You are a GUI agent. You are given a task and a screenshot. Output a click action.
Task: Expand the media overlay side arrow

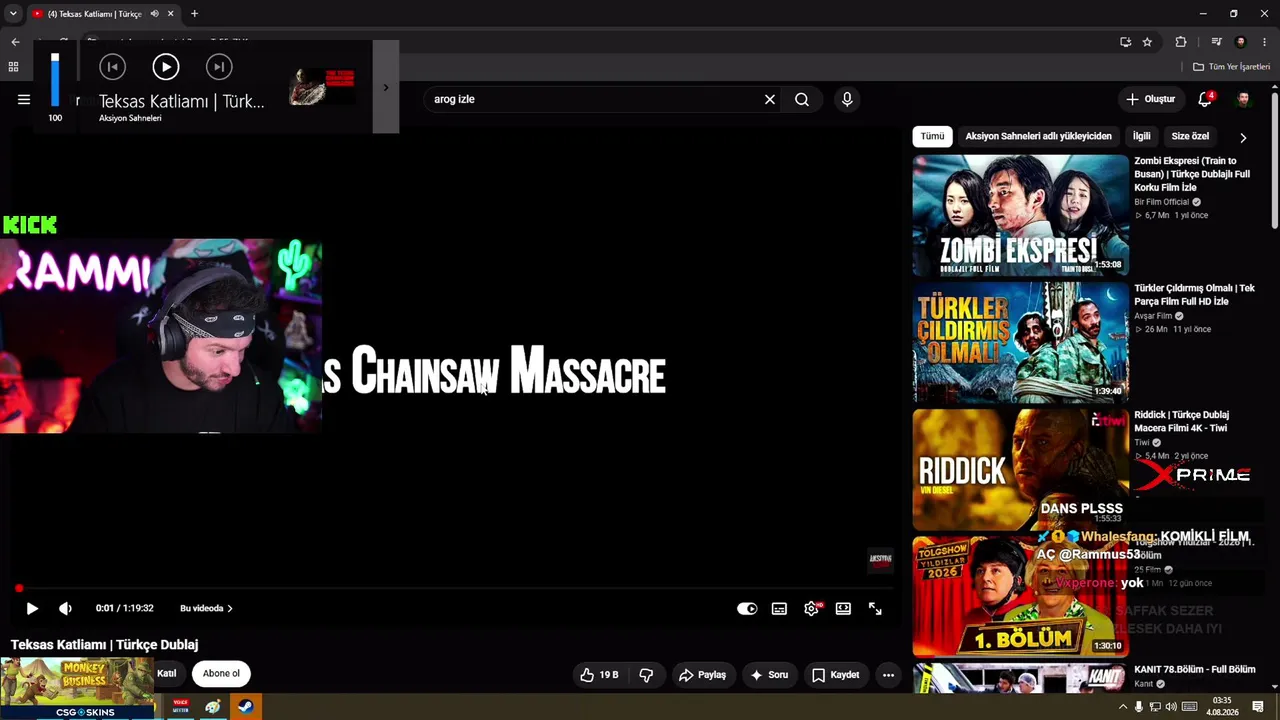coord(386,87)
